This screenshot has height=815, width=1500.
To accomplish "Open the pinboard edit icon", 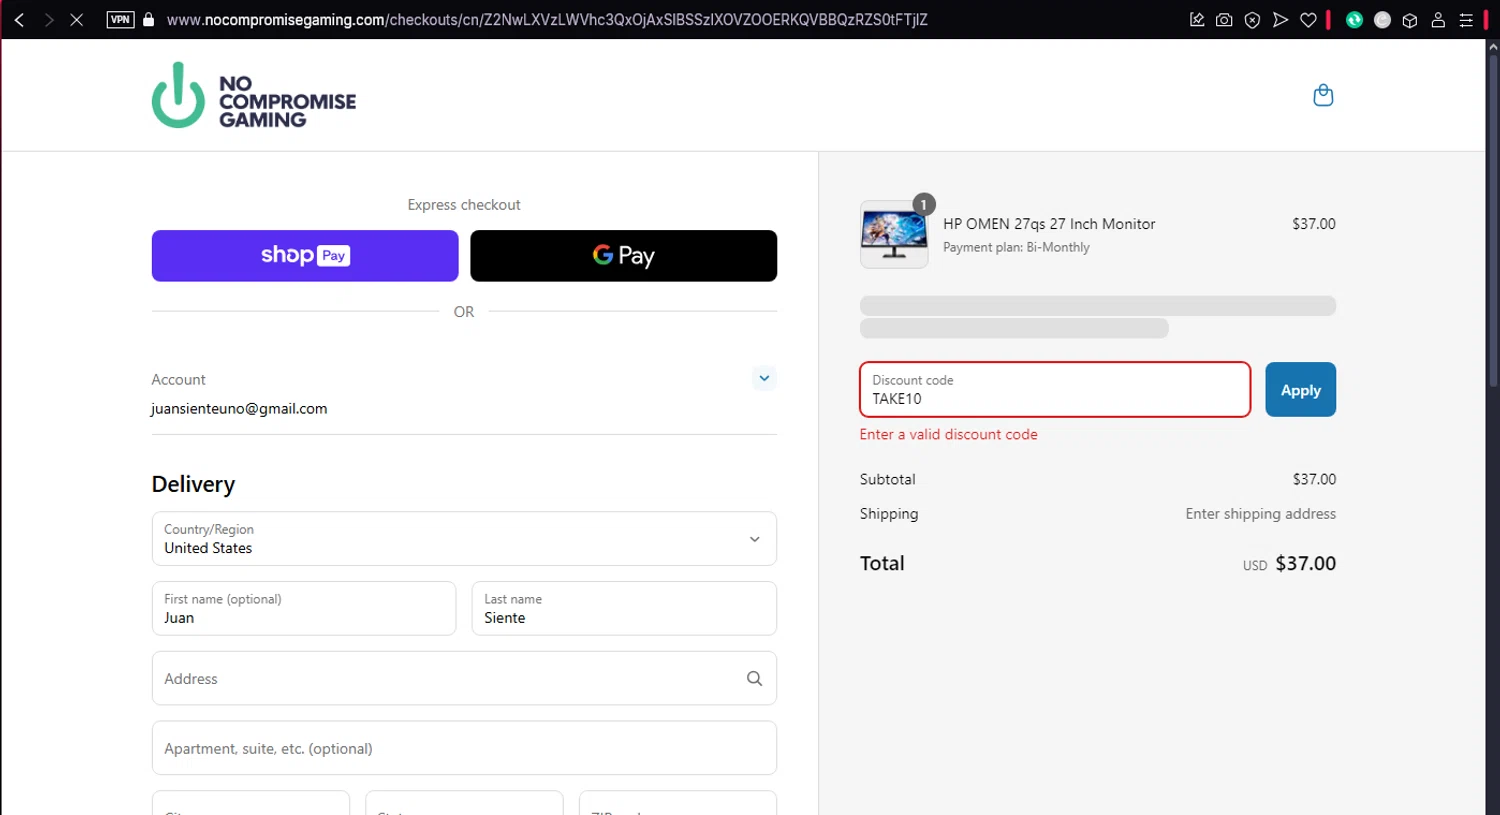I will 1196,20.
